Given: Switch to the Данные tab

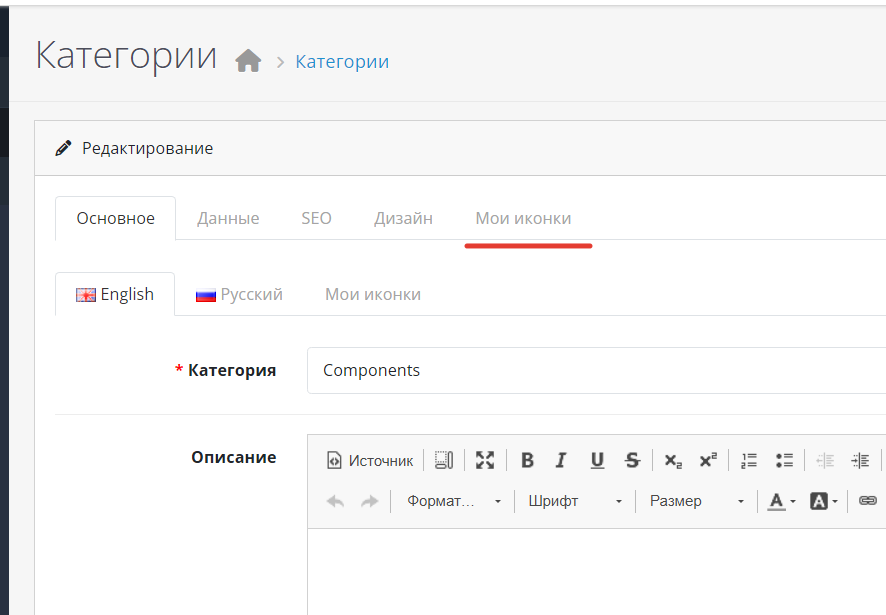Looking at the screenshot, I should [x=228, y=218].
